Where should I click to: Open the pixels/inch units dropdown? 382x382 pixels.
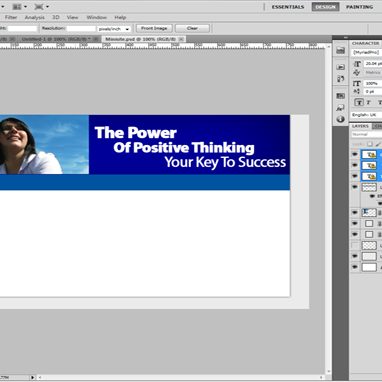[114, 29]
